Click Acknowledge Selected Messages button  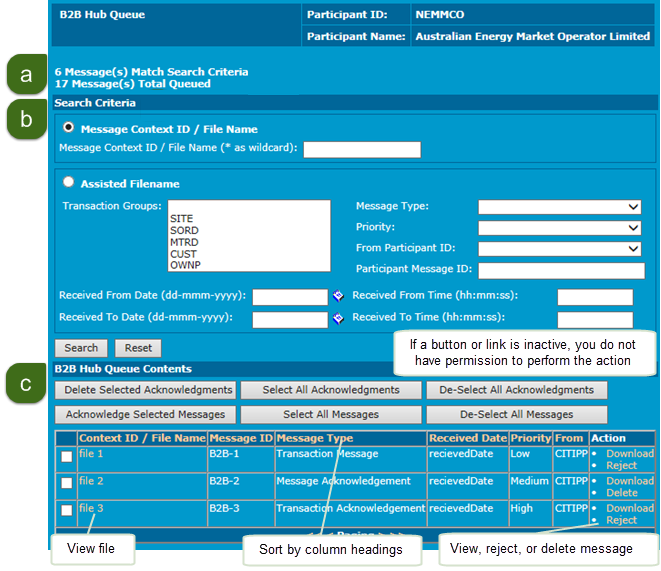146,414
